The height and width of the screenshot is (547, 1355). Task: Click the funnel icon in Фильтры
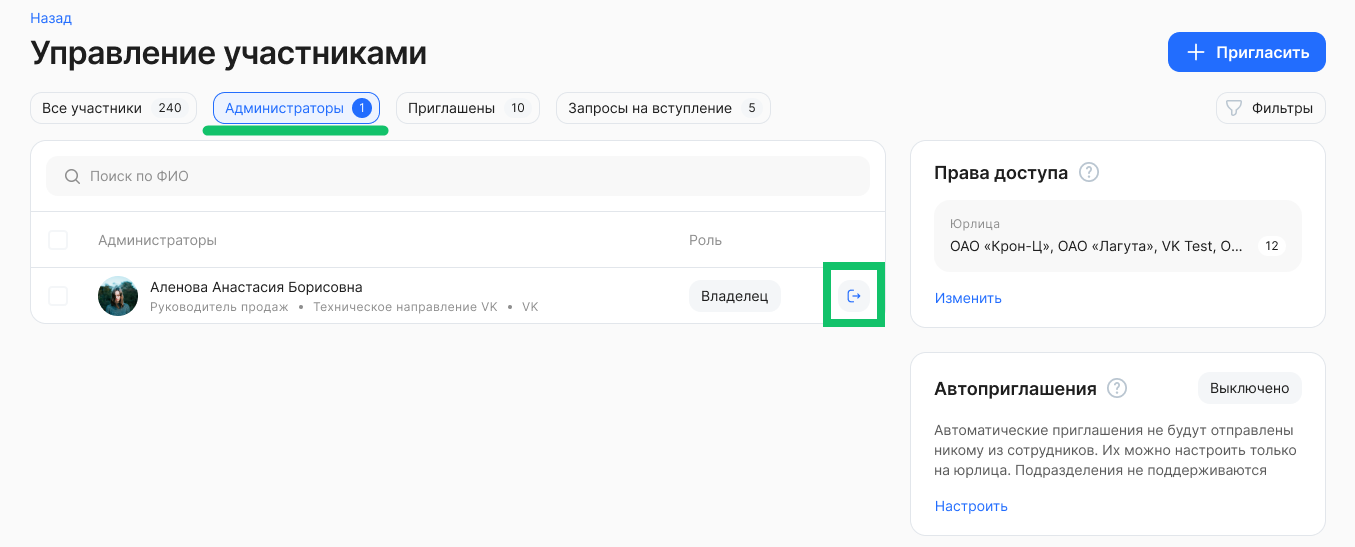(x=1234, y=108)
